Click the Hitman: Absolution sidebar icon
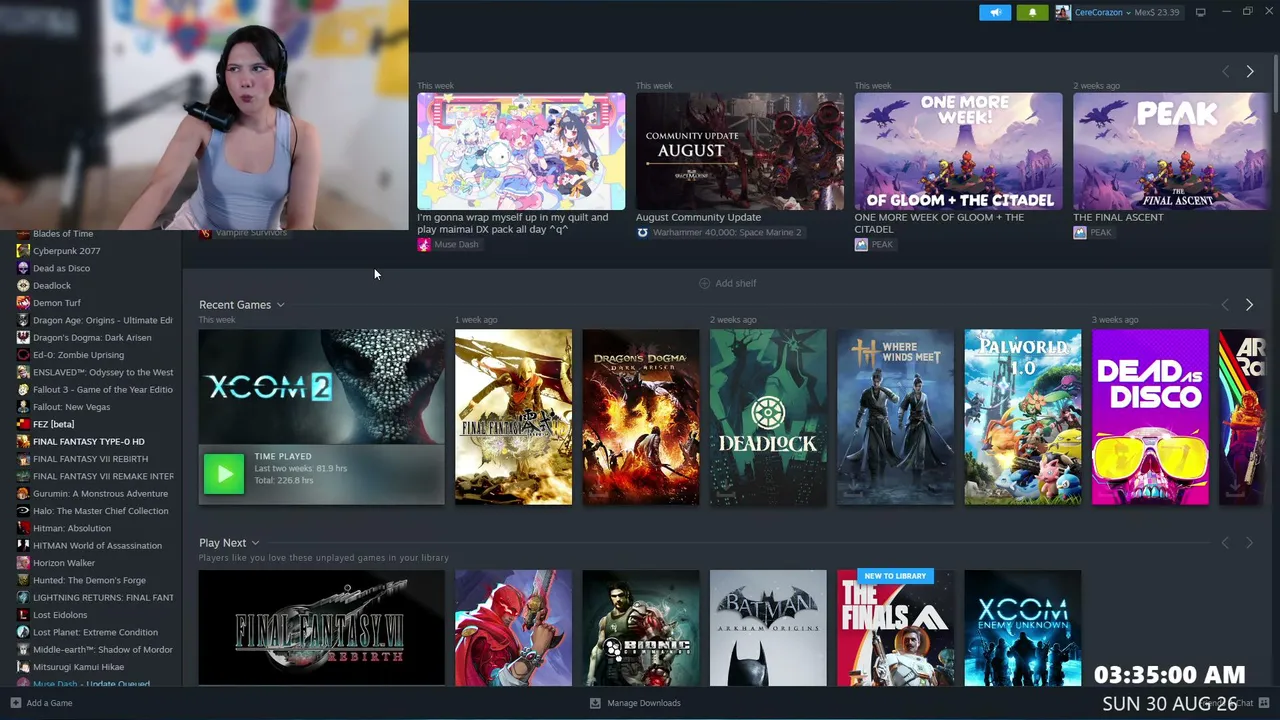1280x720 pixels. tap(23, 528)
